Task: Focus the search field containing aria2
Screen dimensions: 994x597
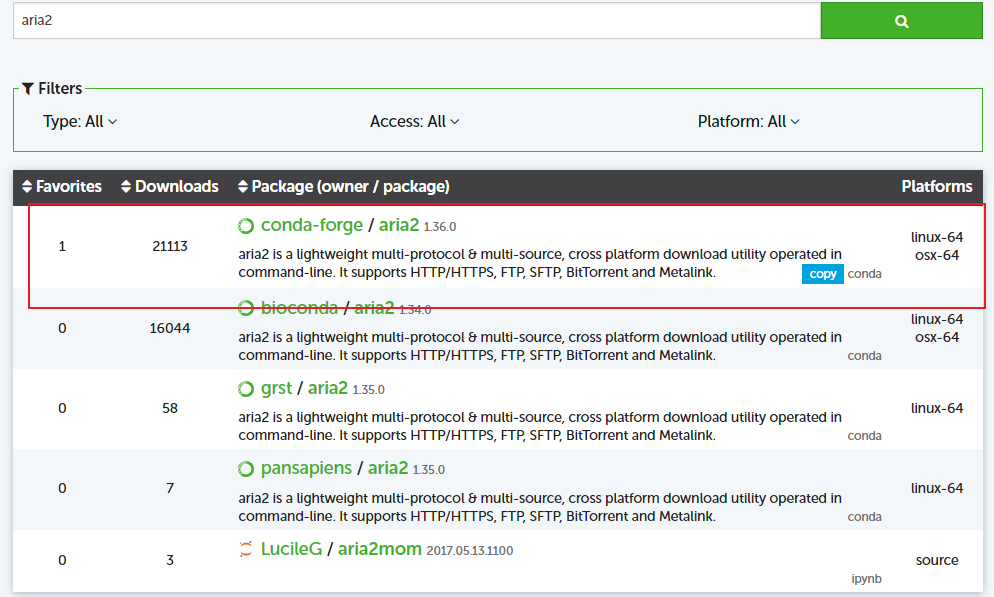Action: click(417, 20)
